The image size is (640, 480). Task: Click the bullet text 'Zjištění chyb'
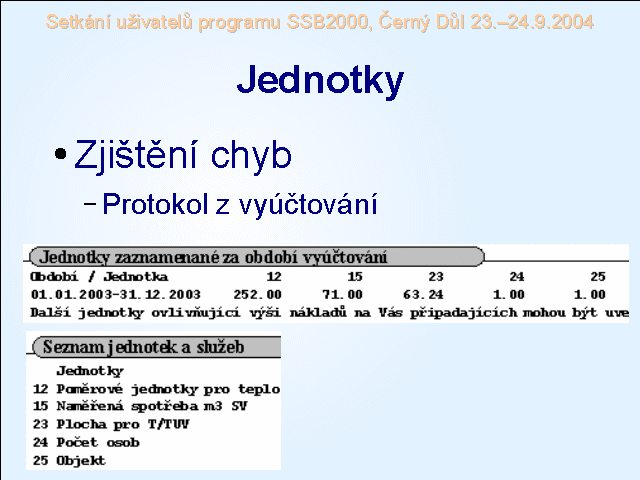[183, 156]
